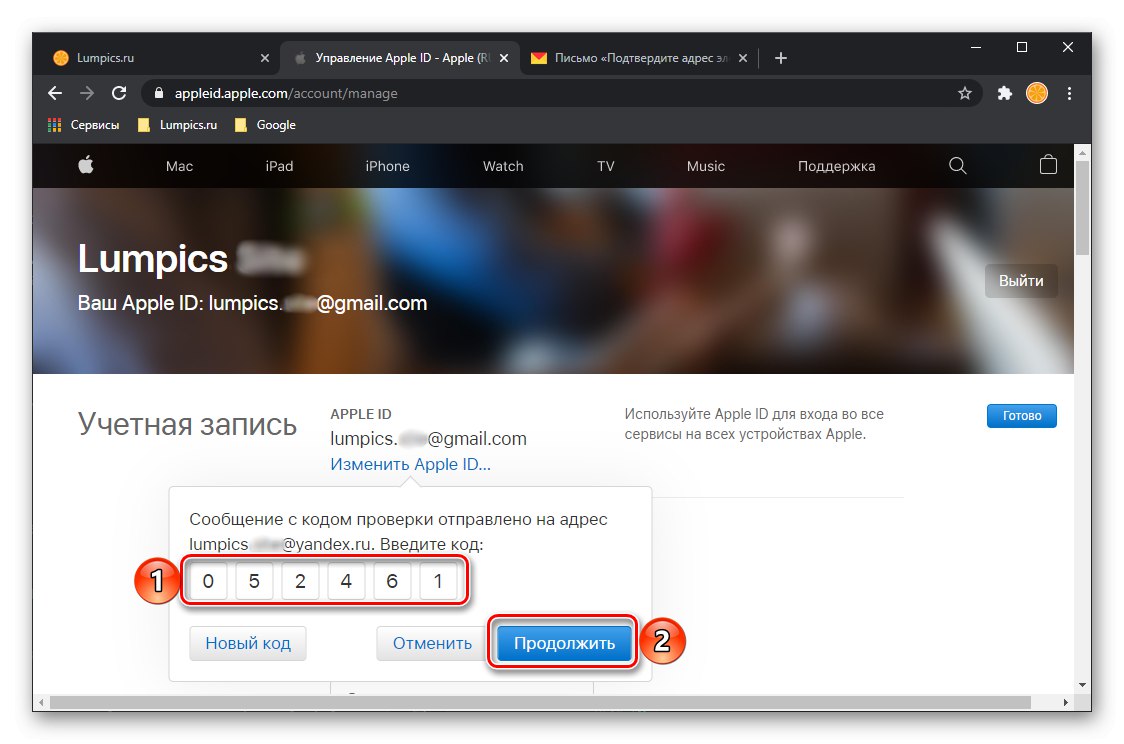The image size is (1124, 744).
Task: Focus the first code digit box showing 0
Action: 208,581
